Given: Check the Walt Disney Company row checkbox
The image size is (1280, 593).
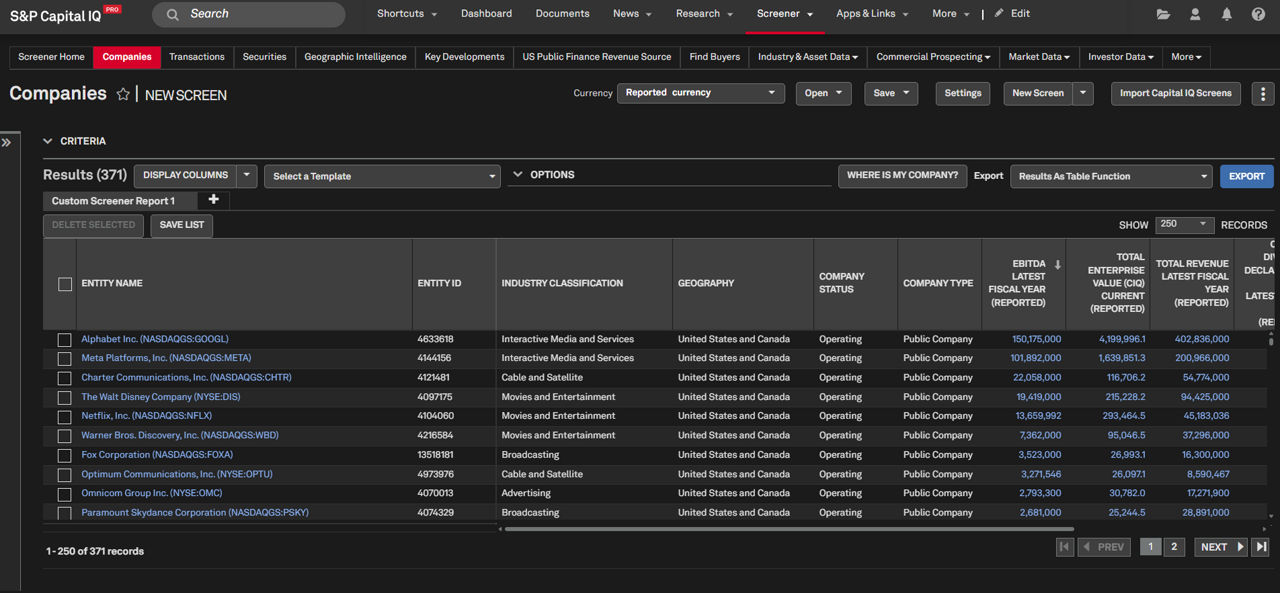Looking at the screenshot, I should pos(64,398).
